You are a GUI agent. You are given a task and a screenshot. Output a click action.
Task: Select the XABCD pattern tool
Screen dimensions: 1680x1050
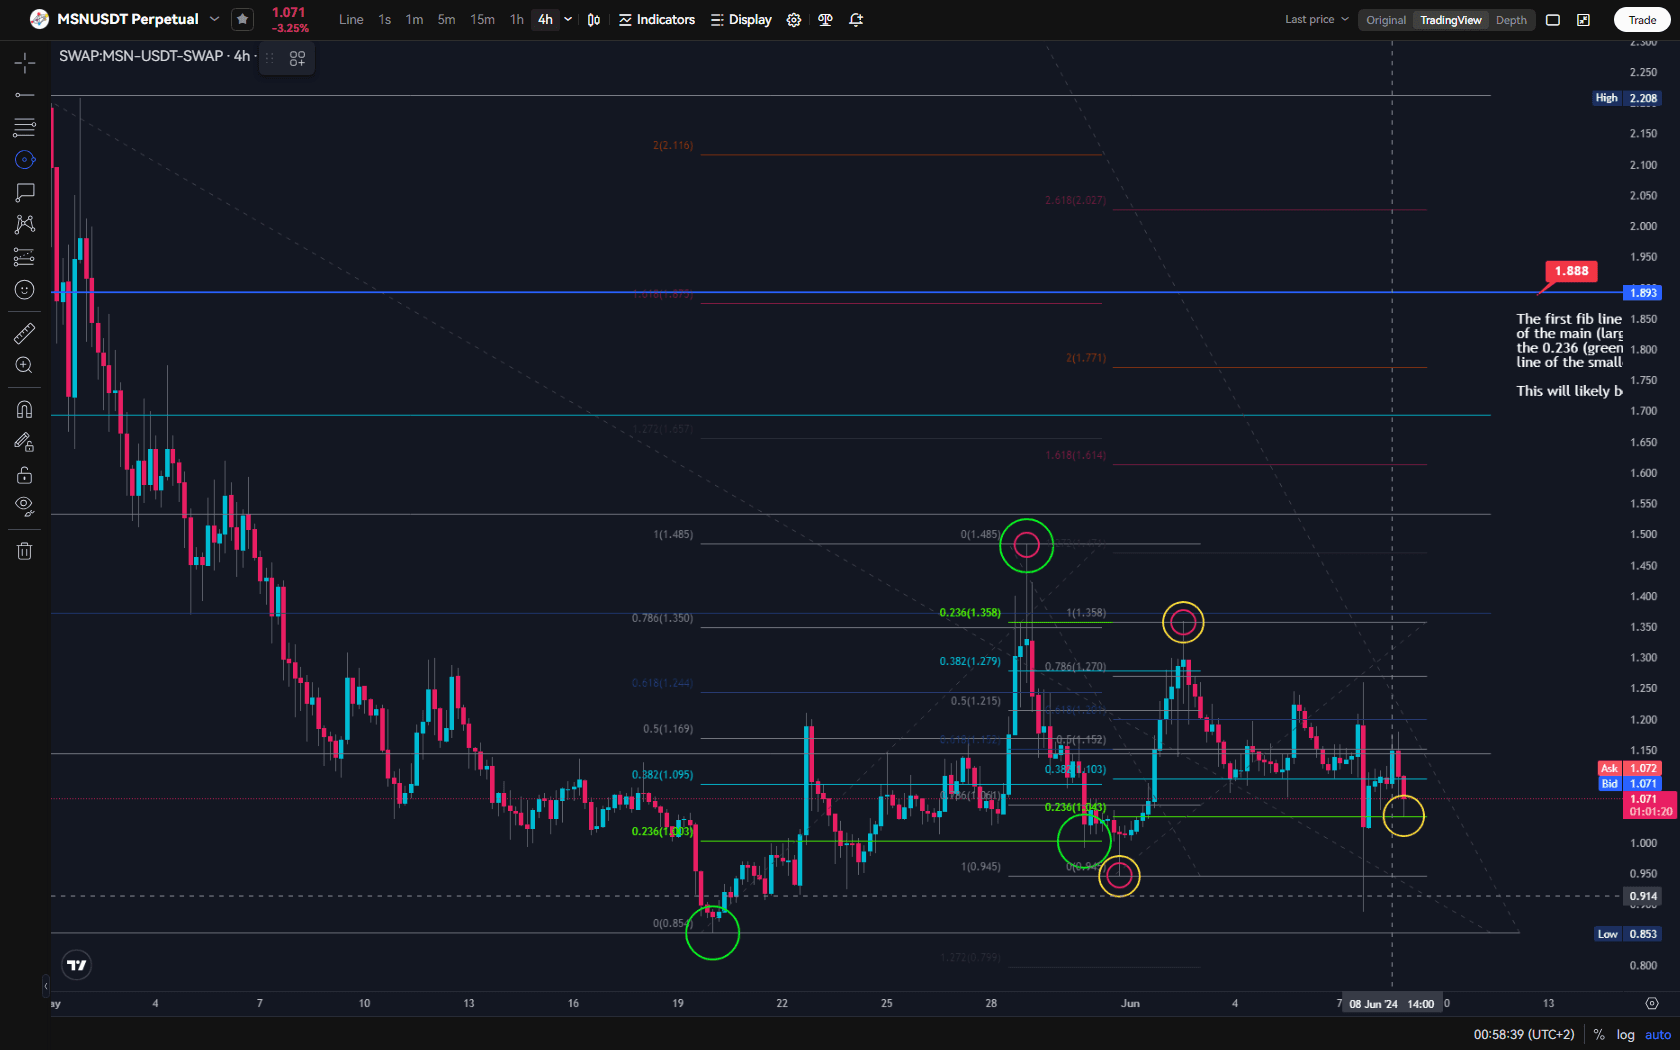click(x=25, y=224)
